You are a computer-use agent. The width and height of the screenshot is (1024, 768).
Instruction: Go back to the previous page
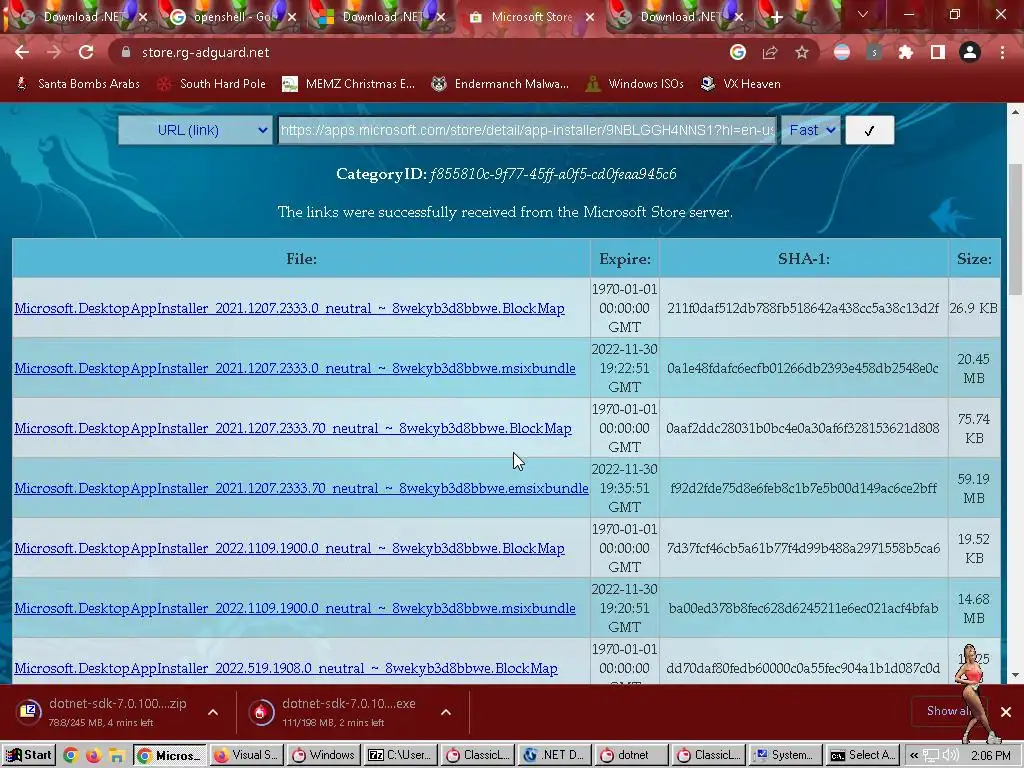22,52
